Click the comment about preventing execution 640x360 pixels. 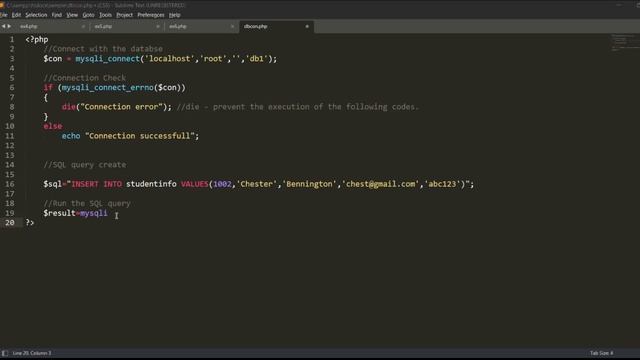pos(298,107)
